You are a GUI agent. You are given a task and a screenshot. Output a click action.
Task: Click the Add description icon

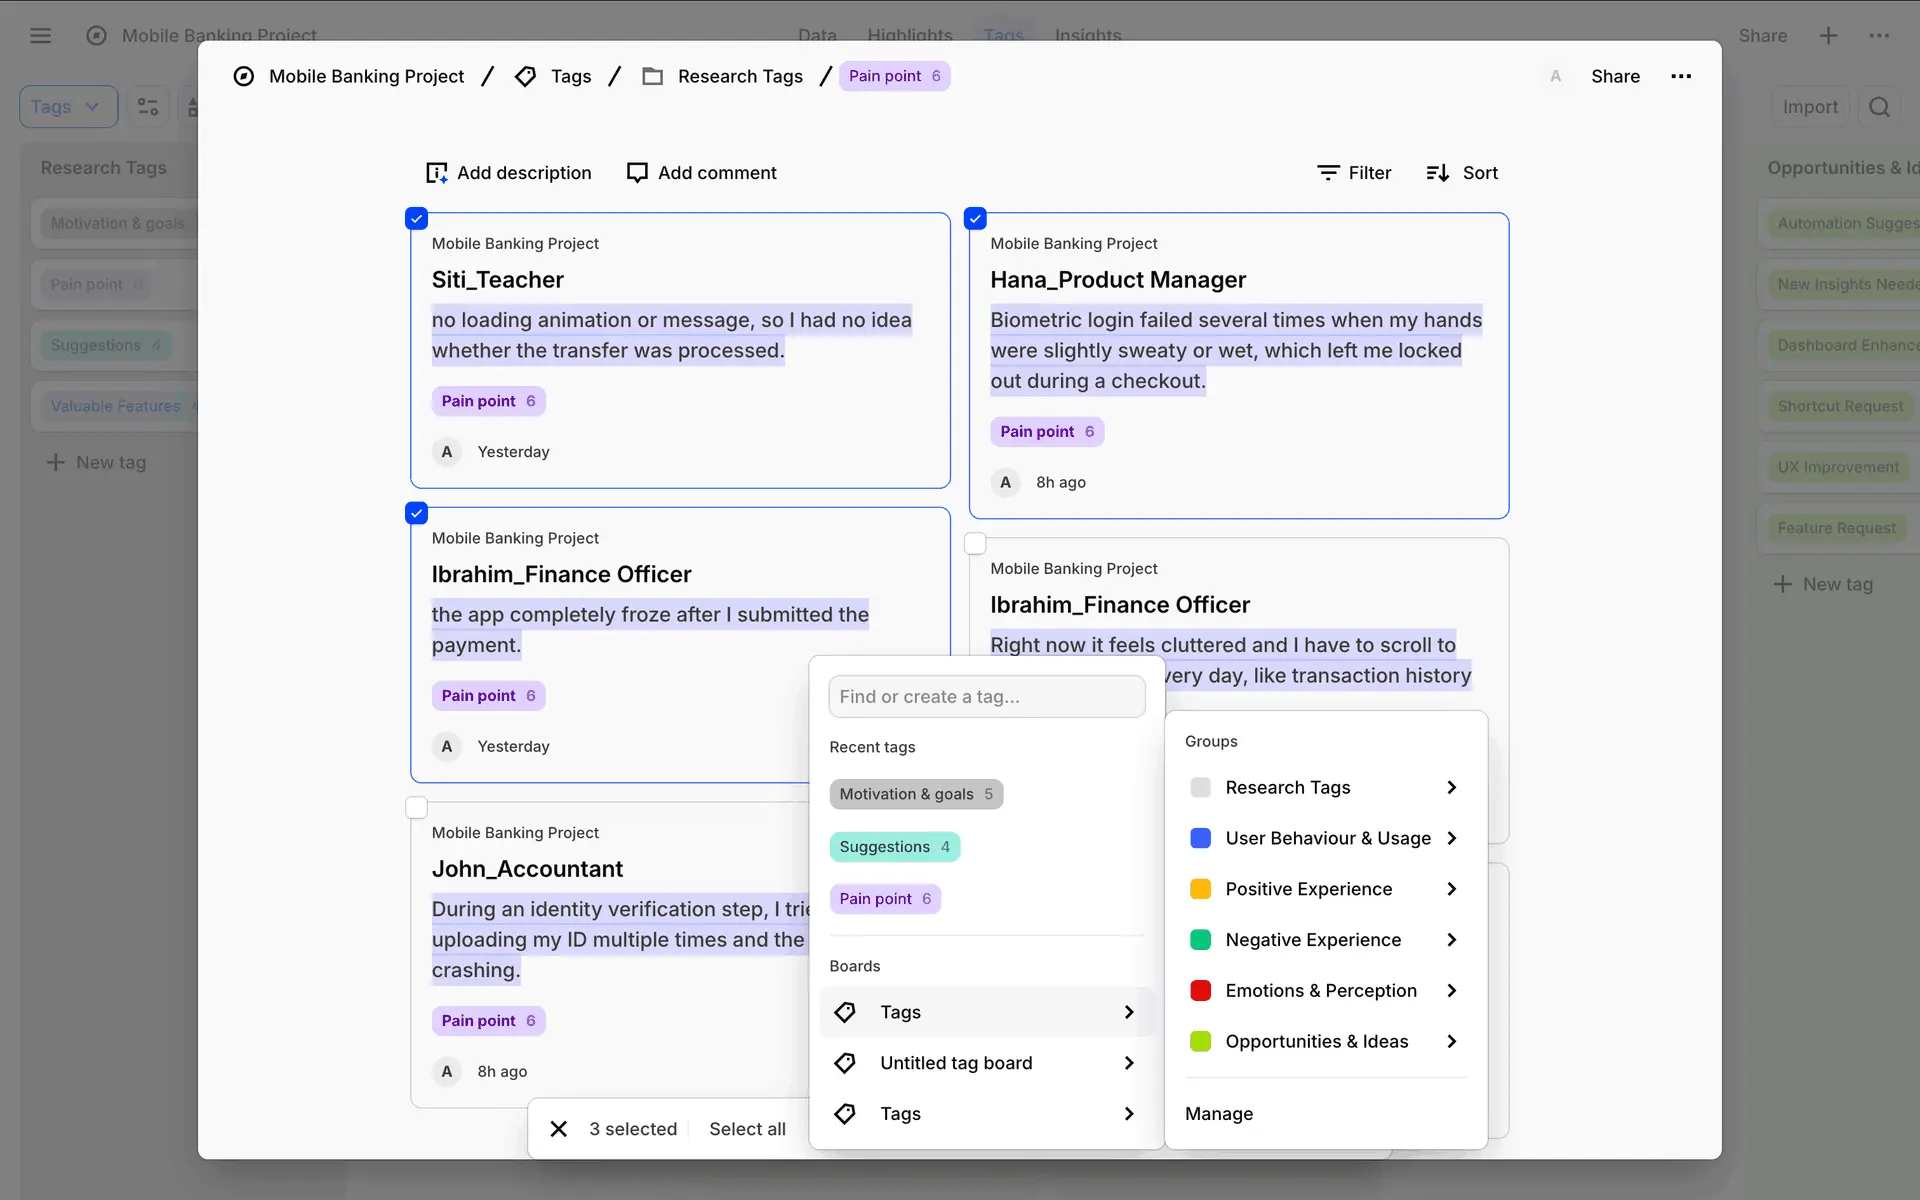pyautogui.click(x=436, y=173)
